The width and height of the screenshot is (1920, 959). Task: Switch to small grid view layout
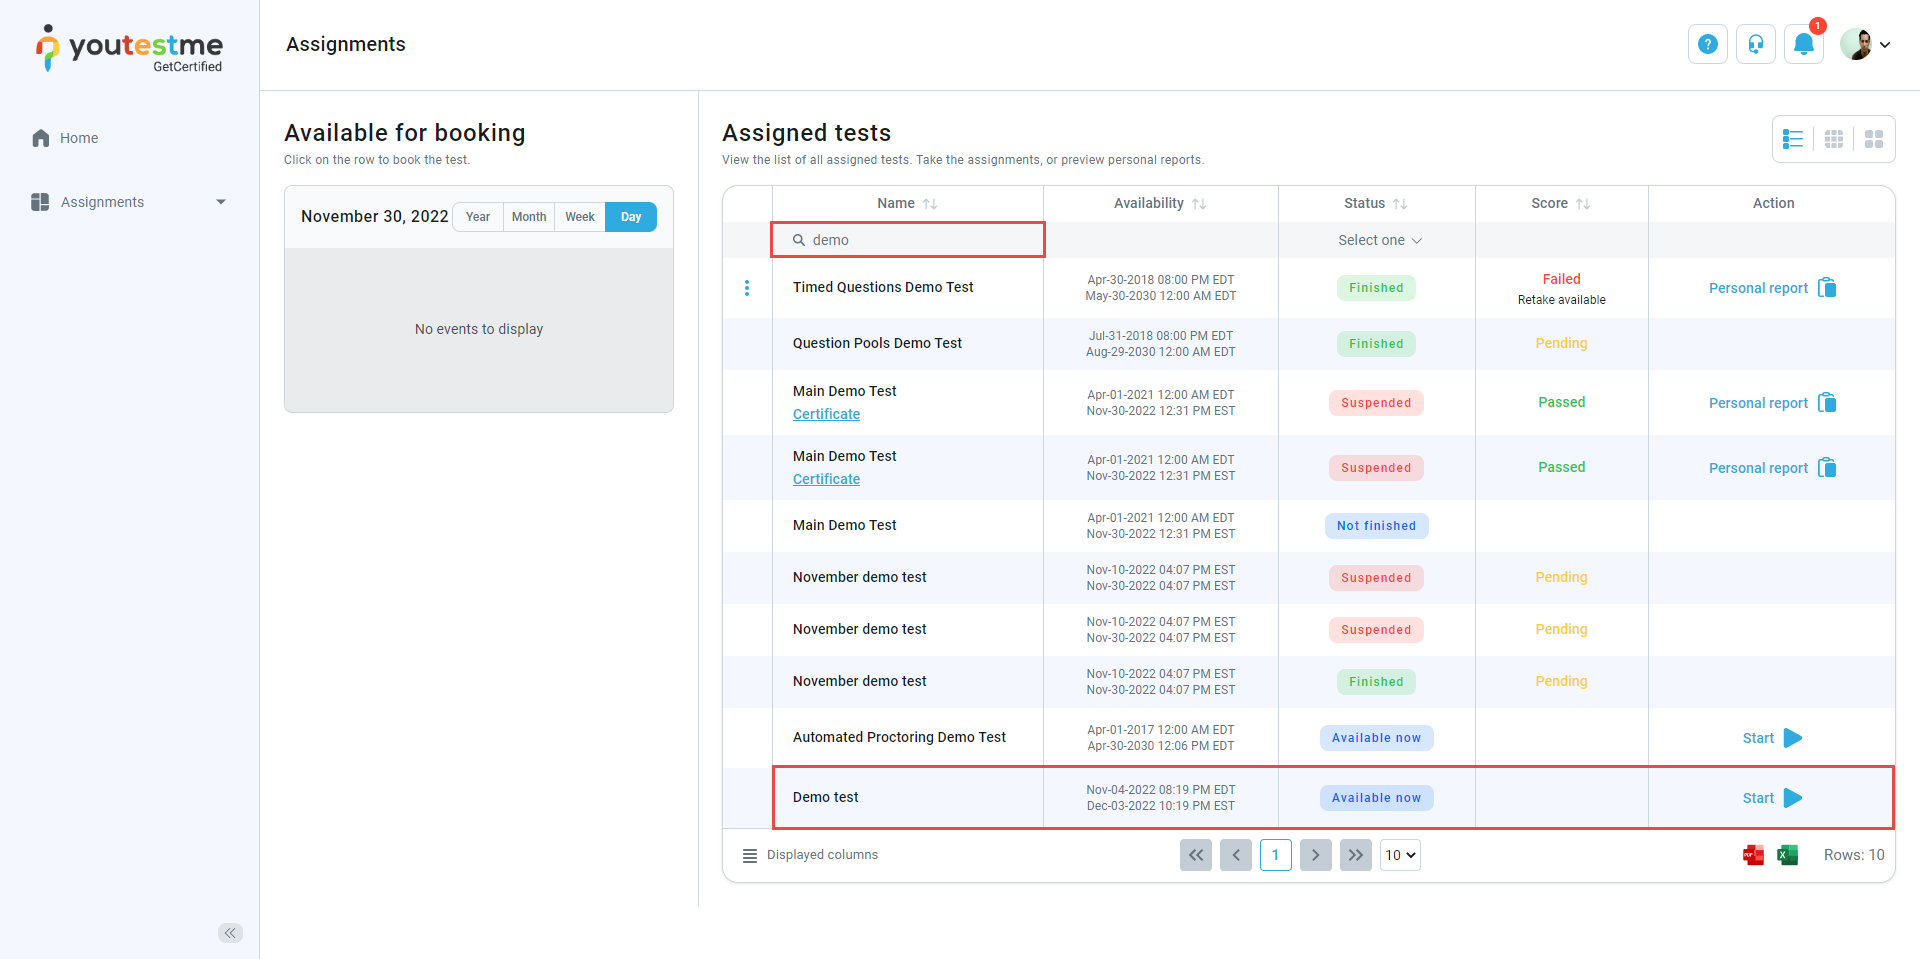[1833, 139]
